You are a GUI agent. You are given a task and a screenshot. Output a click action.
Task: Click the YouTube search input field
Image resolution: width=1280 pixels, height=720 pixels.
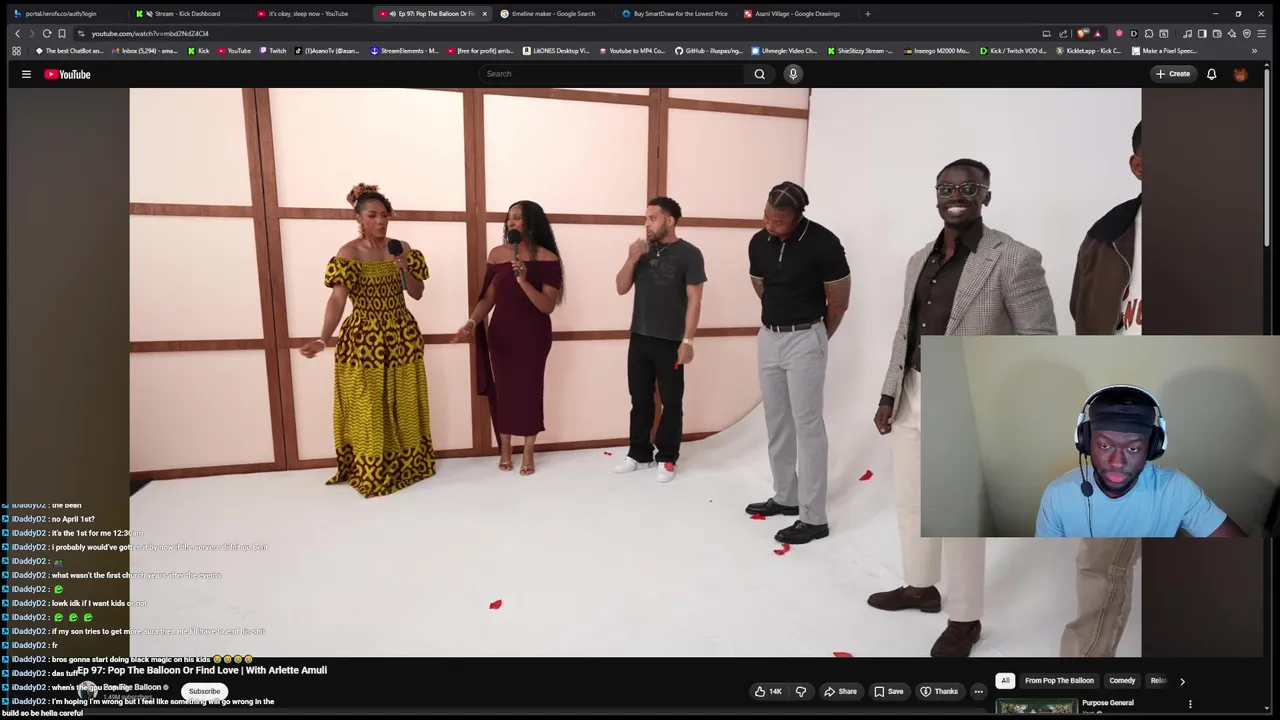611,74
